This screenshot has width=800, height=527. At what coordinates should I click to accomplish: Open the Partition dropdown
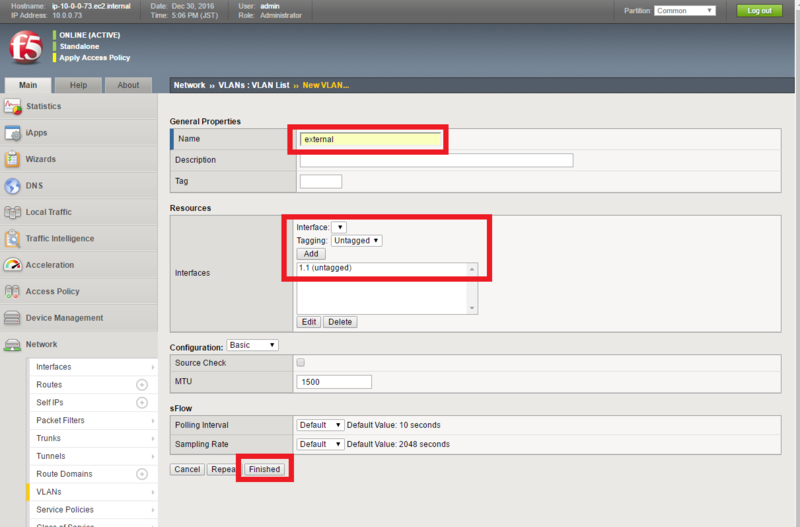(685, 11)
